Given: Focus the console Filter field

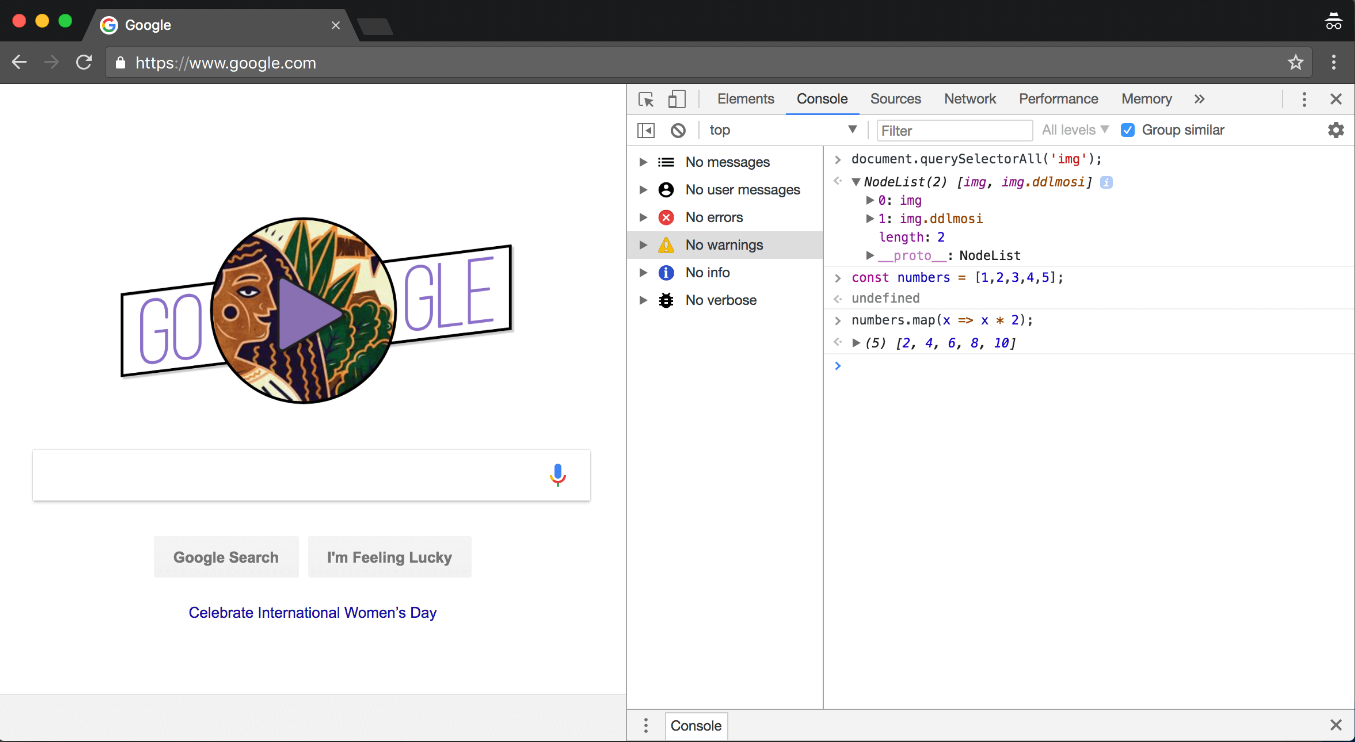Looking at the screenshot, I should [954, 130].
